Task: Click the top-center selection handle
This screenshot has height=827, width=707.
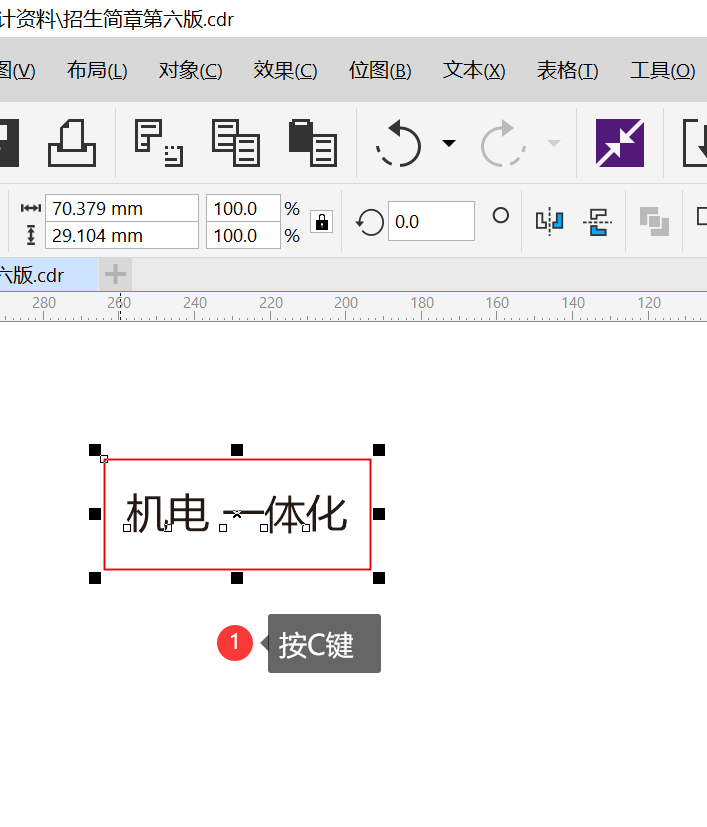Action: (237, 450)
